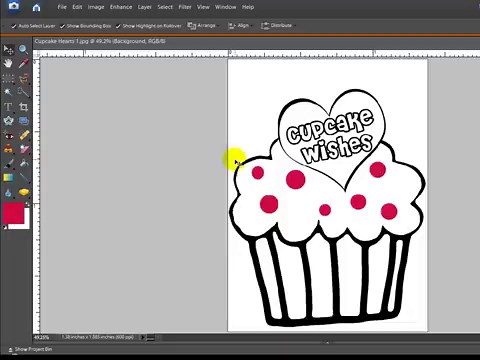
Task: Toggle Auto Select Layer checkbox
Action: pos(14,26)
